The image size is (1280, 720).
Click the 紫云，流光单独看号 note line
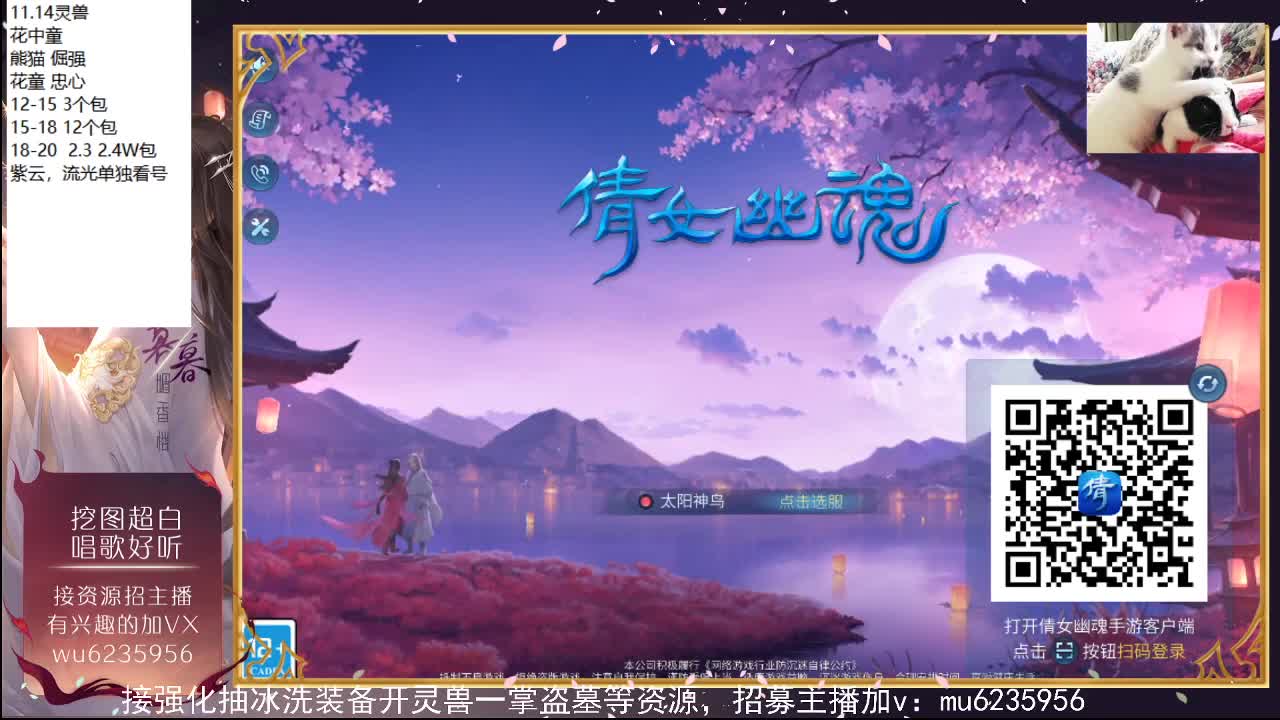(88, 173)
